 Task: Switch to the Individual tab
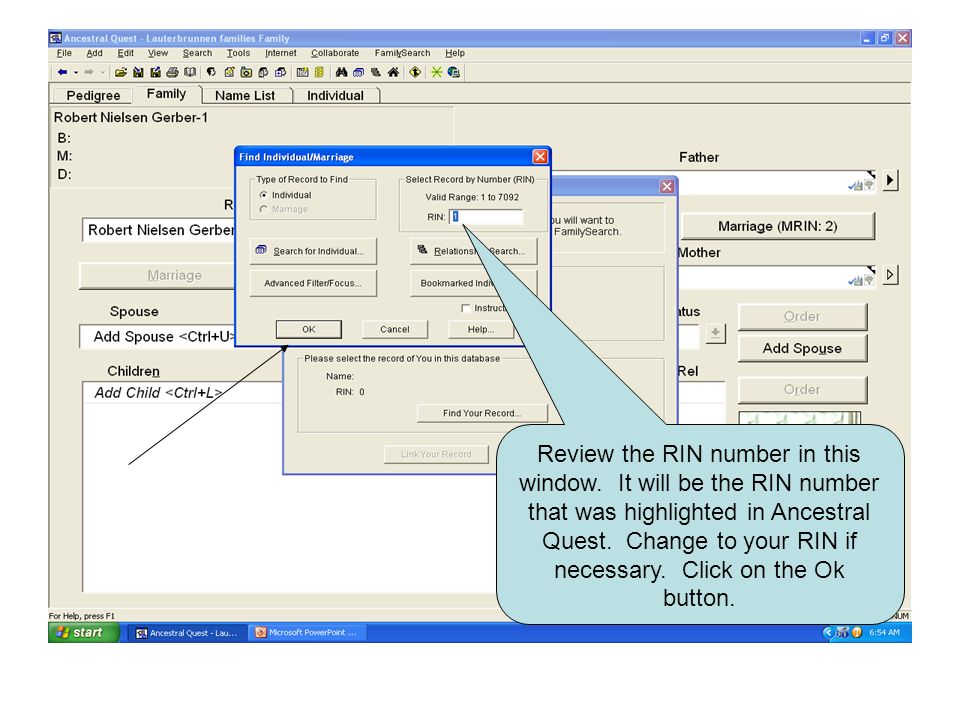335,96
